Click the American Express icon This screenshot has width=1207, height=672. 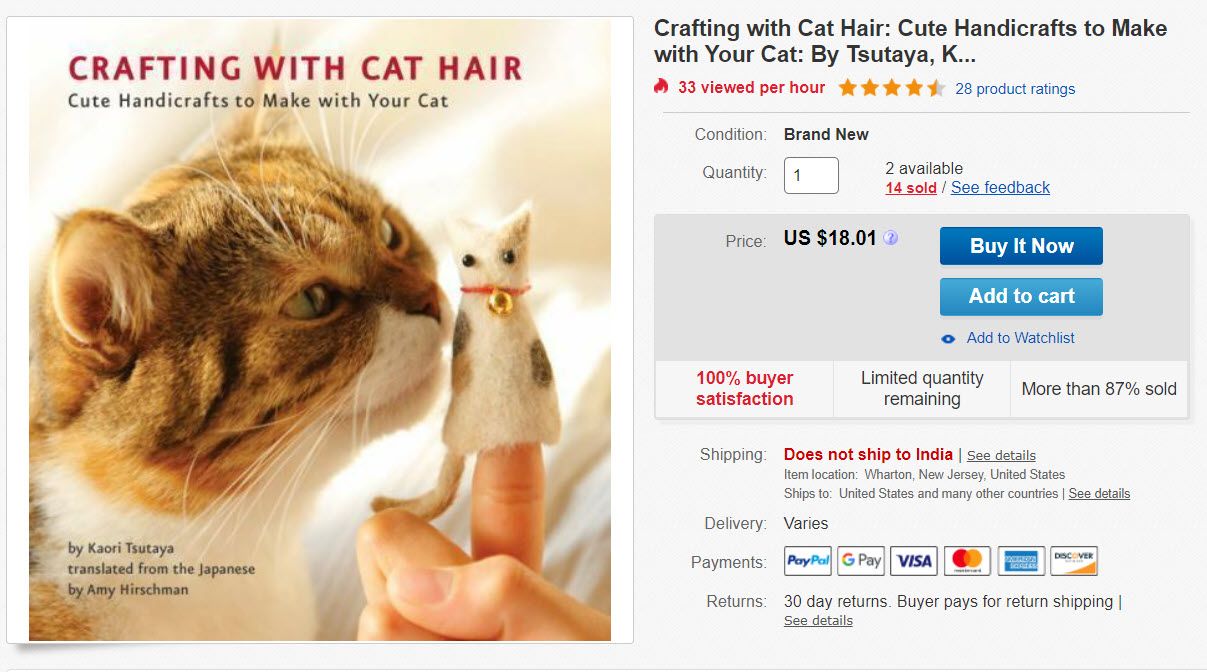coord(1021,561)
